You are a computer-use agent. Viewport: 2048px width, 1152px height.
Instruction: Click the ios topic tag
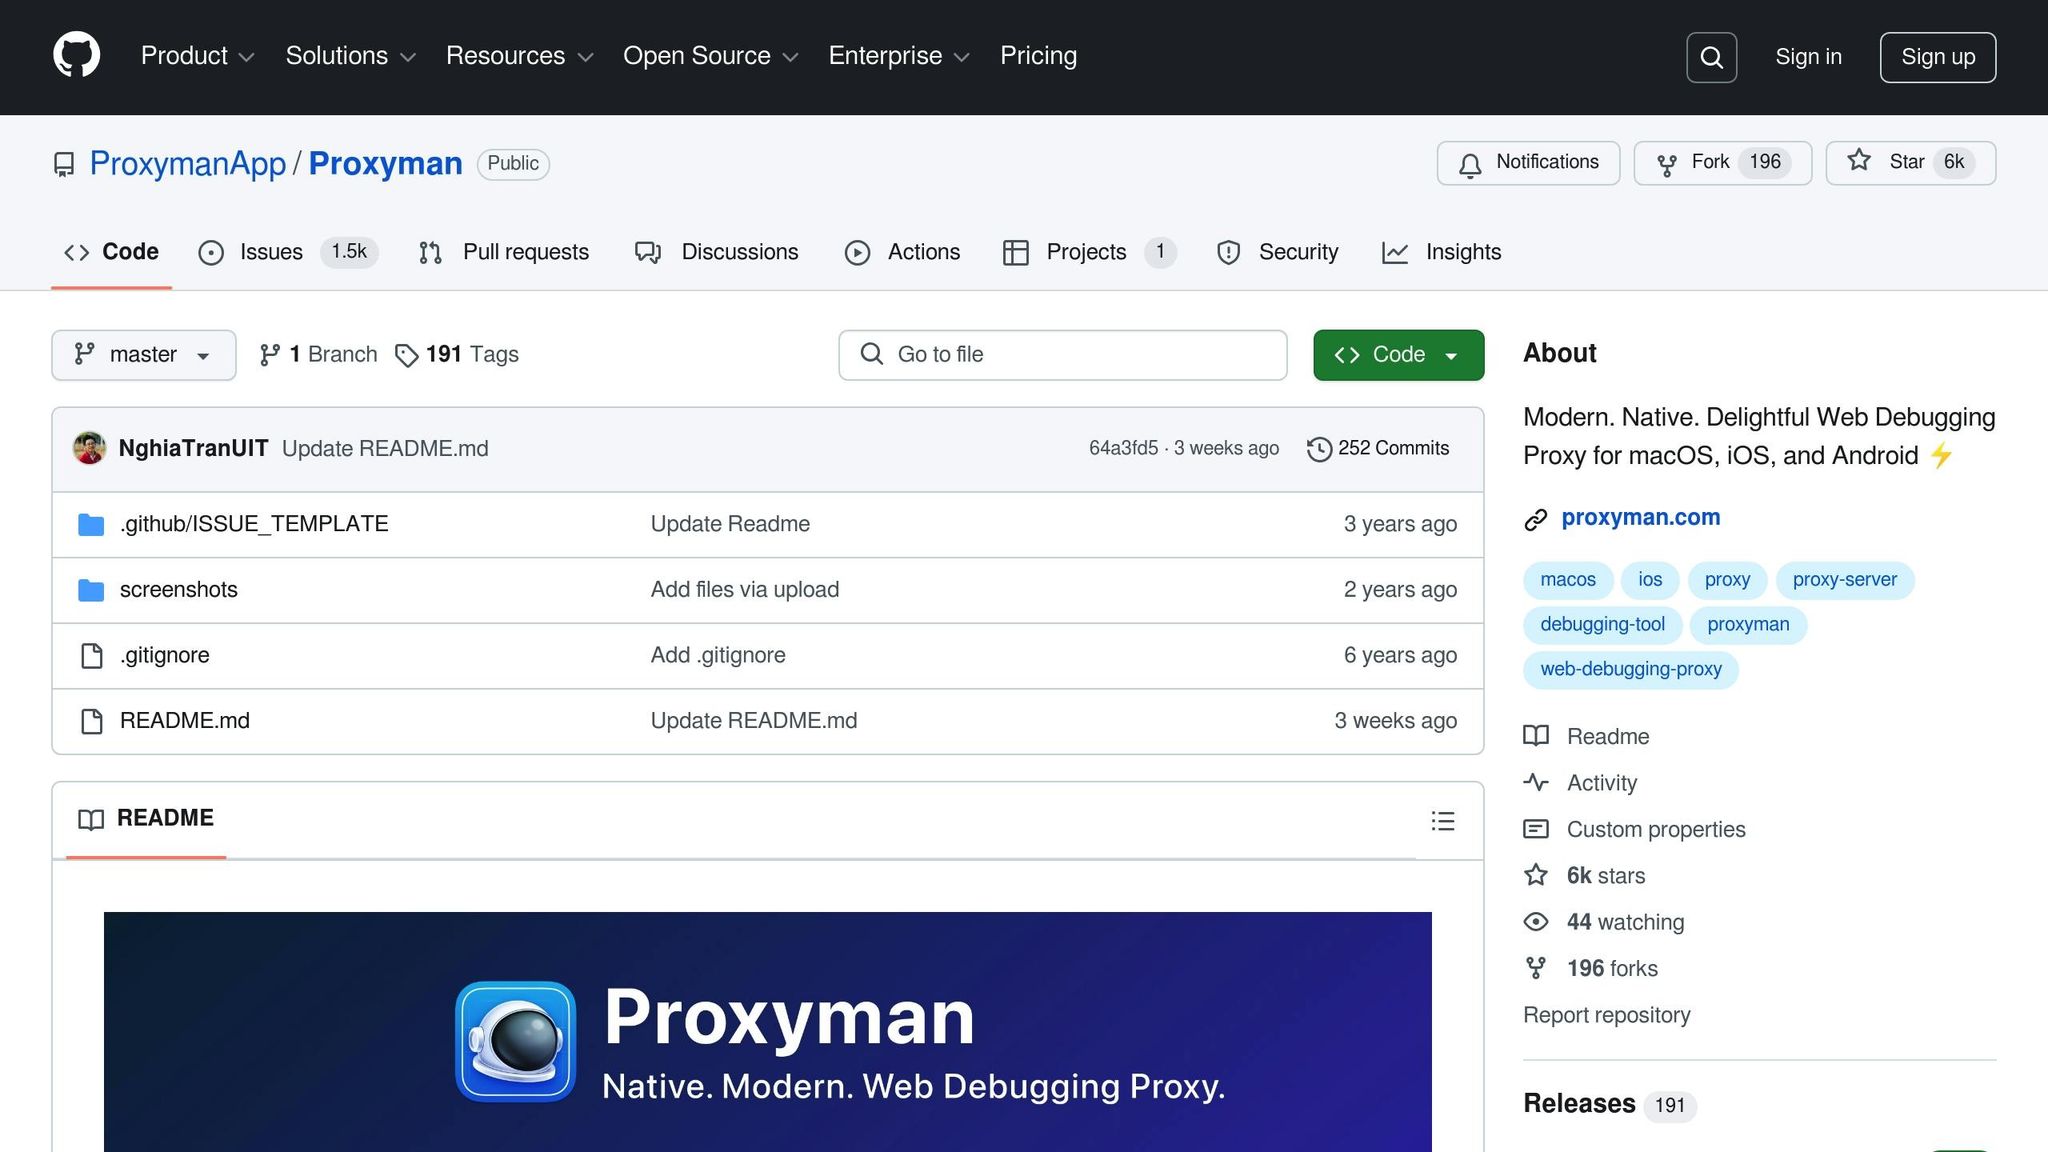[1650, 580]
